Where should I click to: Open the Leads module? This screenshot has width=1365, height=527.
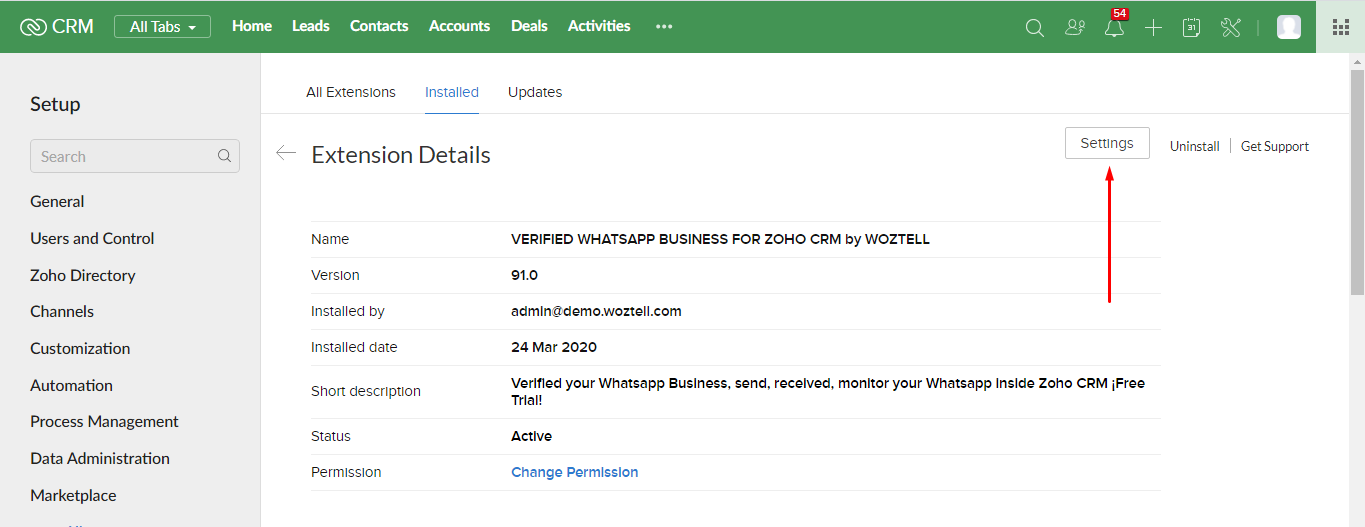[310, 26]
